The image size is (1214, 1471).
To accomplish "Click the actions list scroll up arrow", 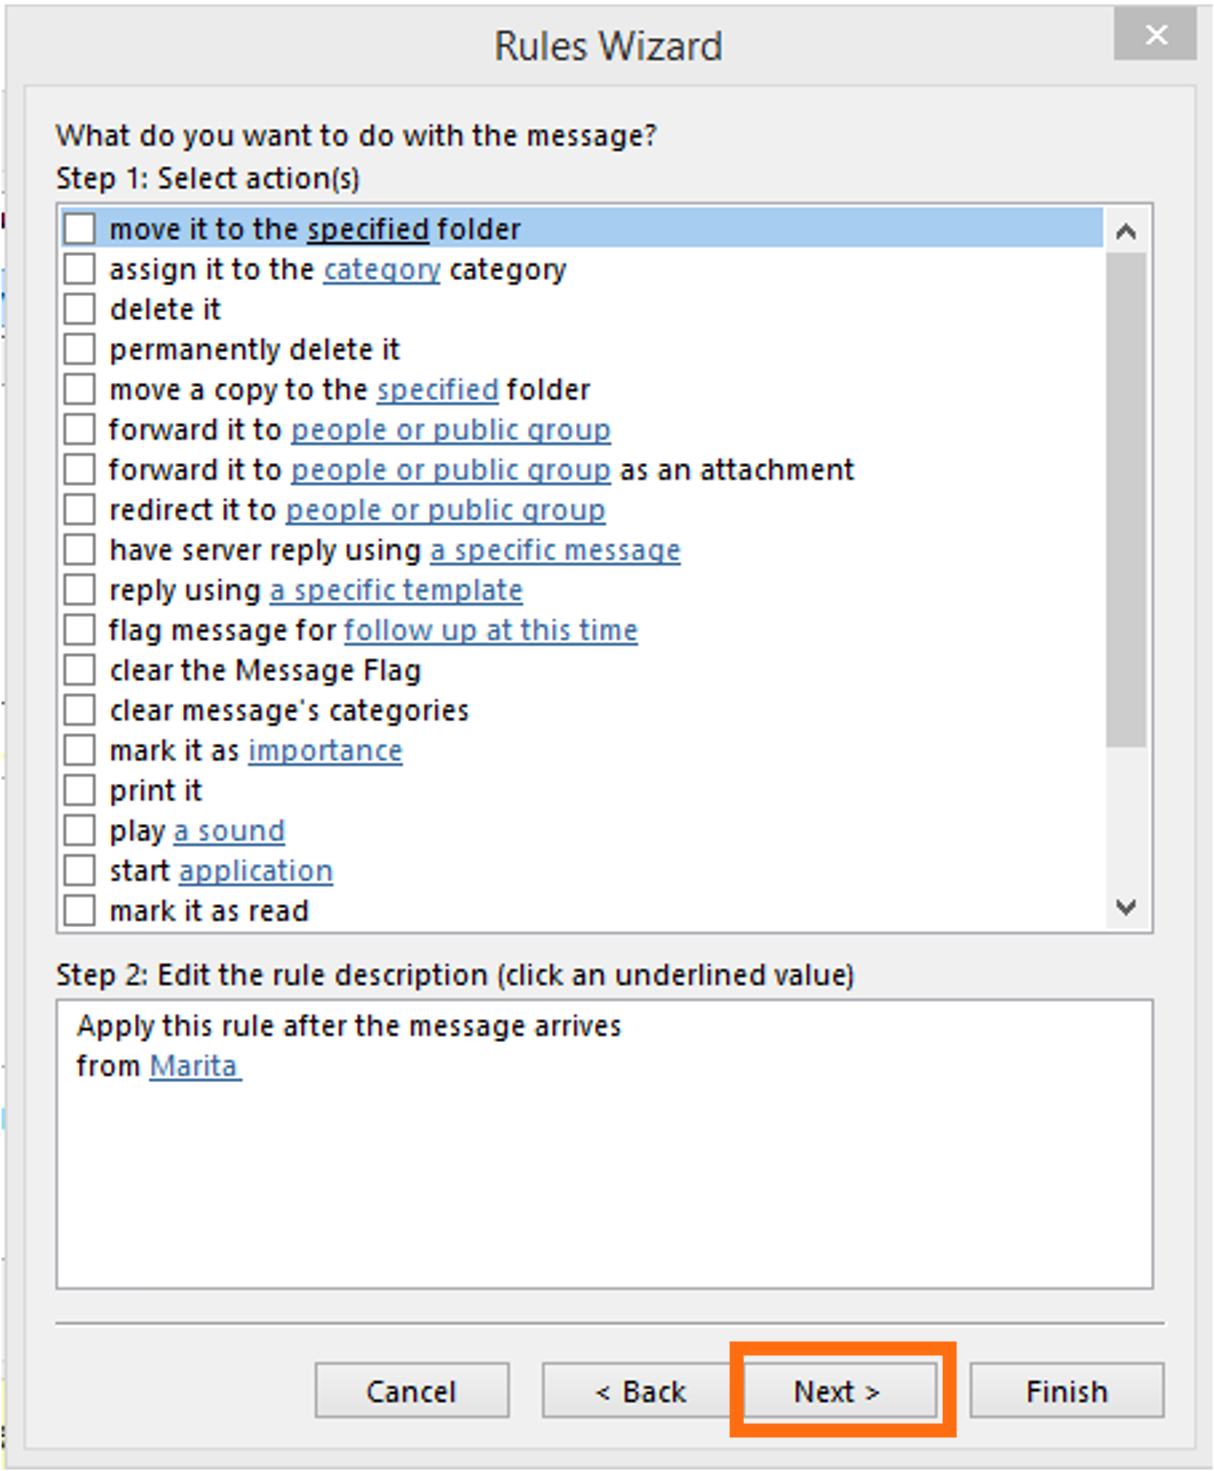I will [1126, 232].
